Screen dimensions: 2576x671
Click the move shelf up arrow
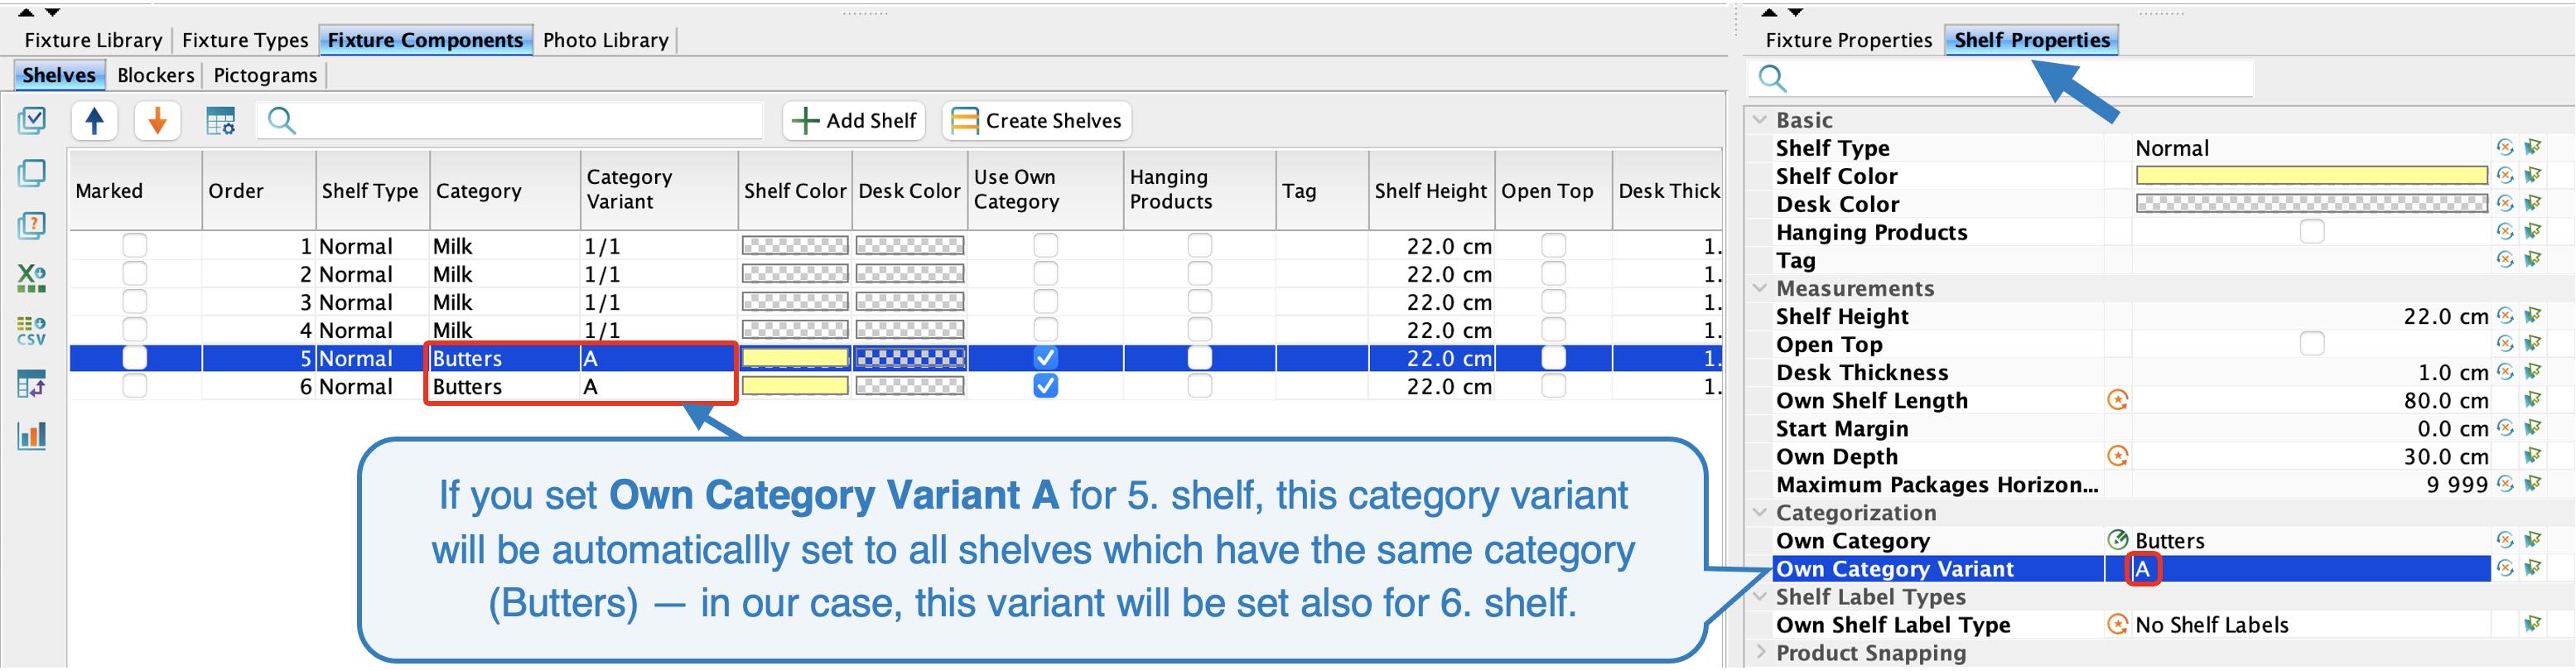click(x=95, y=121)
